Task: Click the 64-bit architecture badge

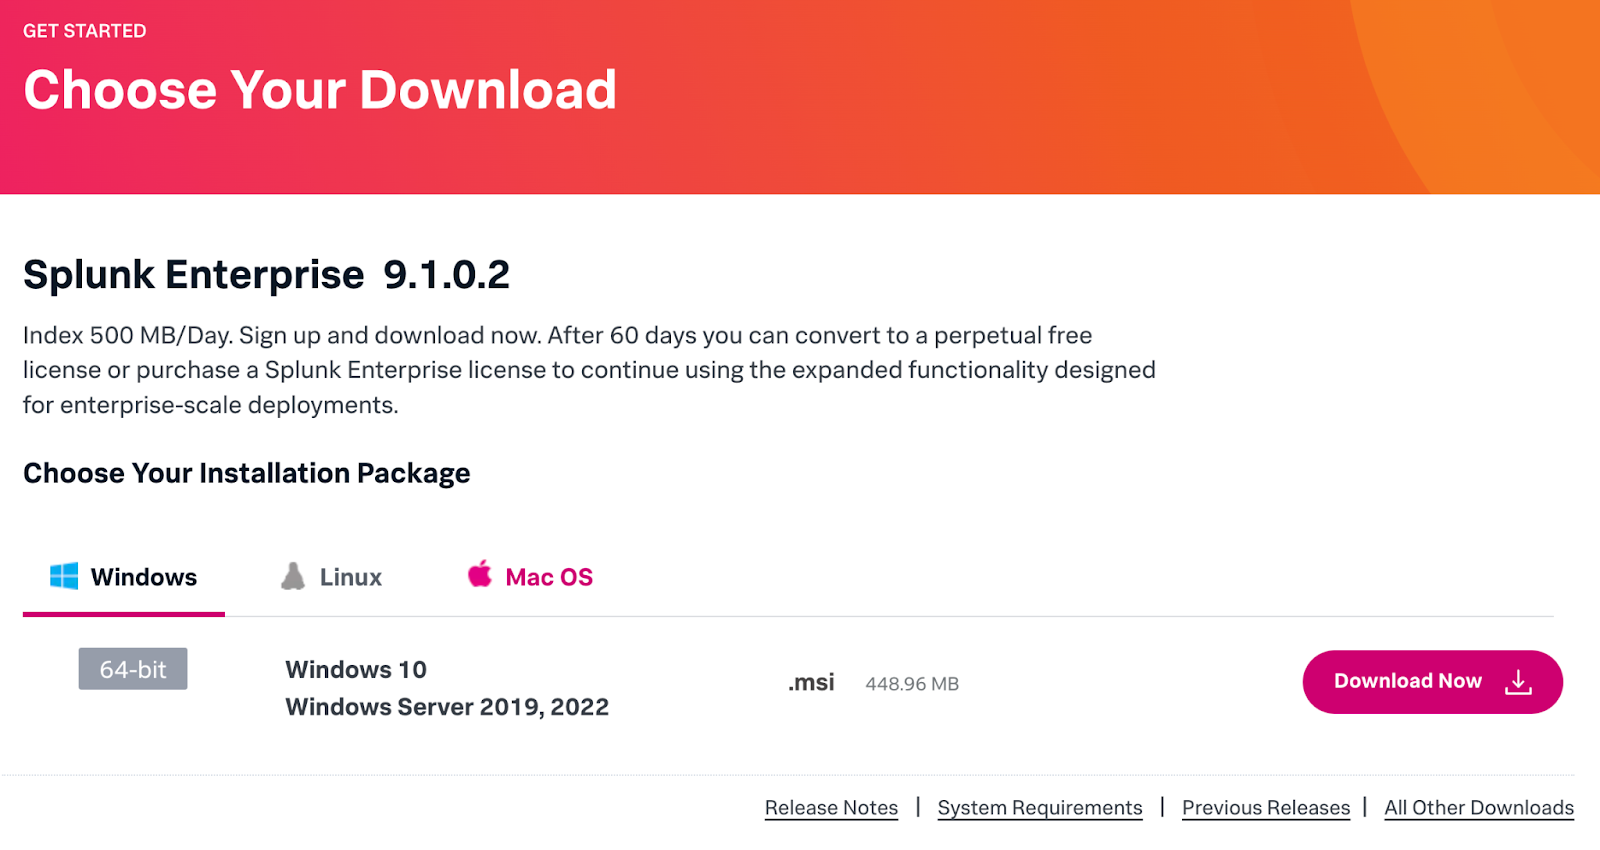Action: click(133, 669)
